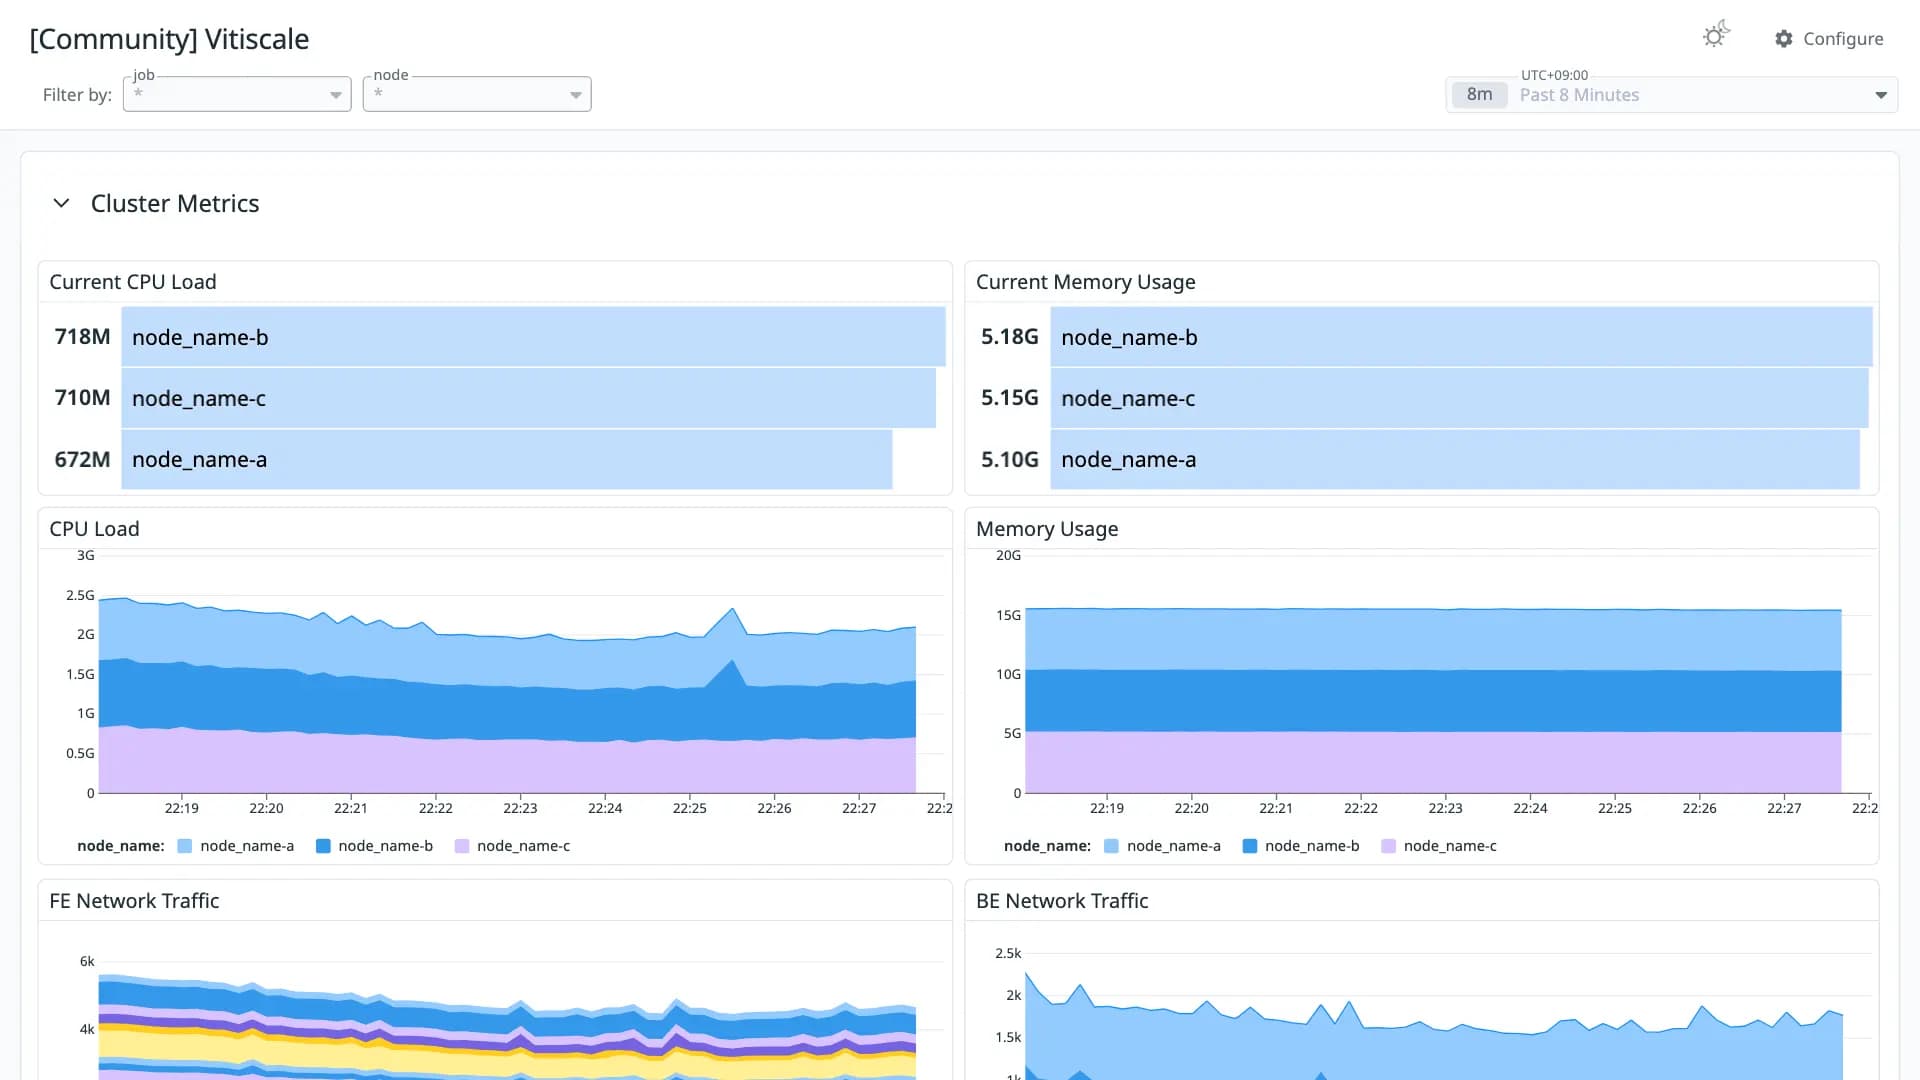
Task: Click node_name-a swatch in CPU Load legend
Action: tap(184, 846)
